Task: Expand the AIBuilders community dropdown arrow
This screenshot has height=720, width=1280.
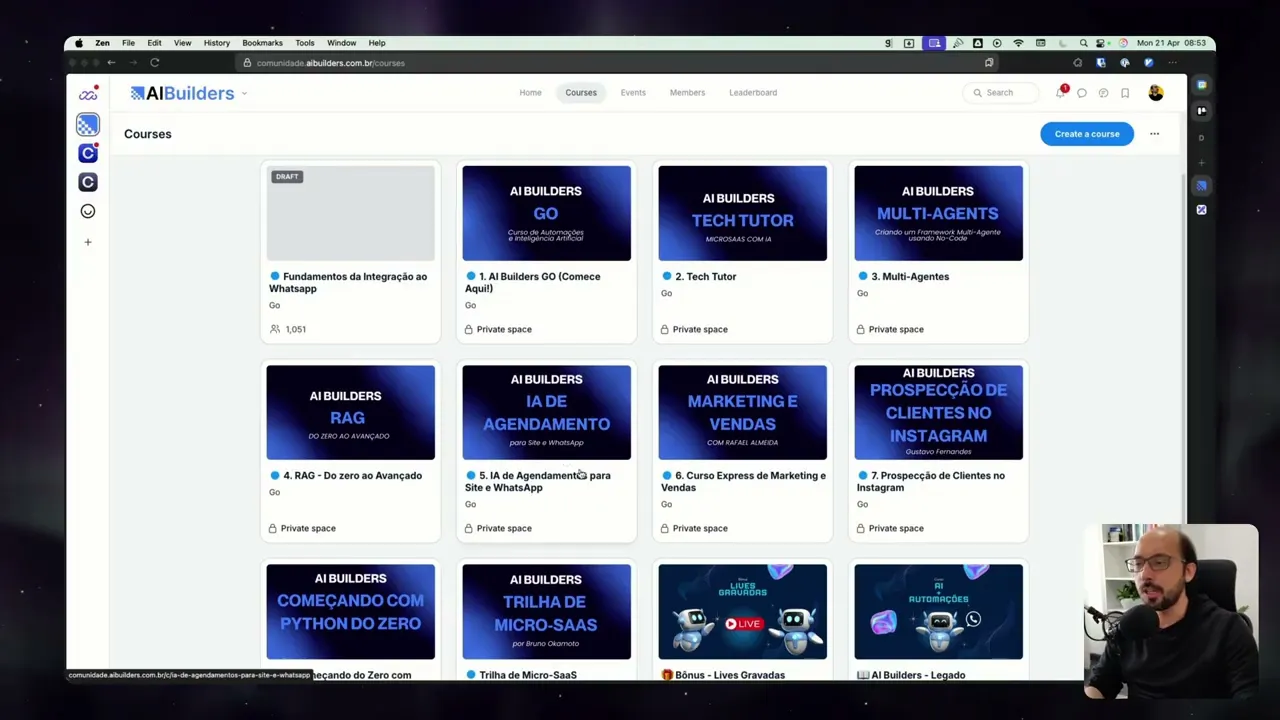Action: 244,93
